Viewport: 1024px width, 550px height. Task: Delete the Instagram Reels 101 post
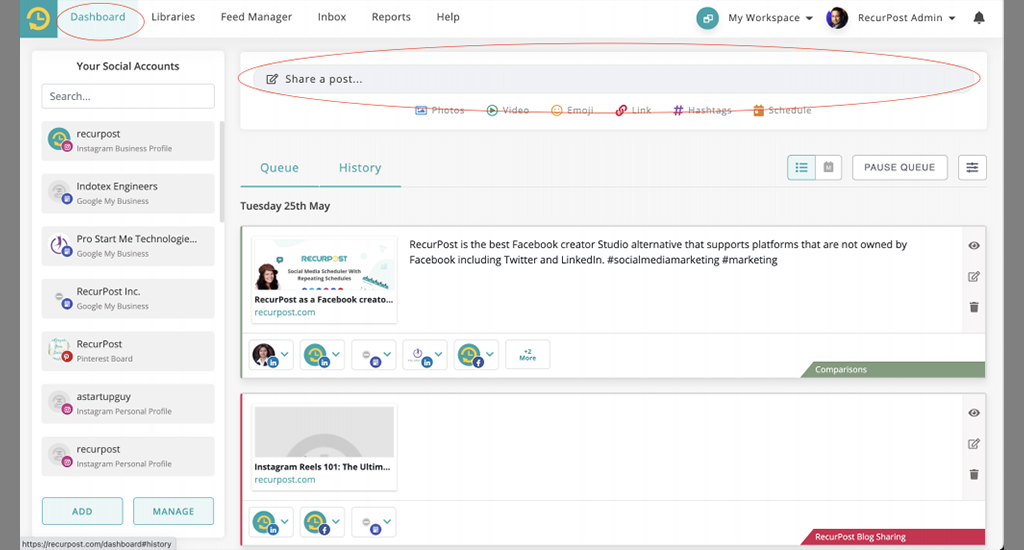tap(974, 474)
